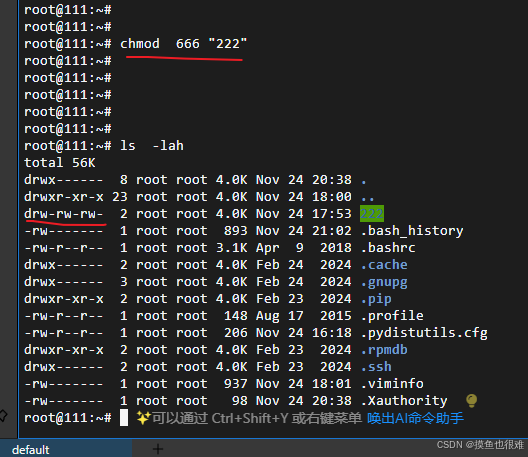Screen dimensions: 528x457
Task: Click the highlighted 222 directory name
Action: tap(372, 214)
